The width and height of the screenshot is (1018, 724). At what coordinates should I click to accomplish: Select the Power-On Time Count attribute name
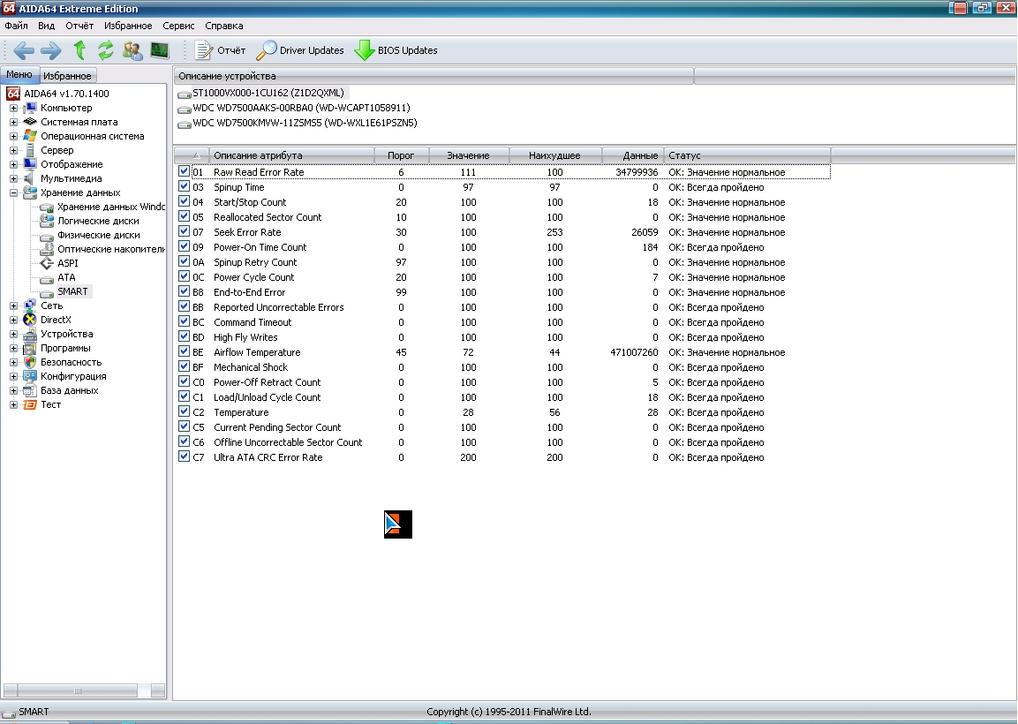tap(260, 247)
